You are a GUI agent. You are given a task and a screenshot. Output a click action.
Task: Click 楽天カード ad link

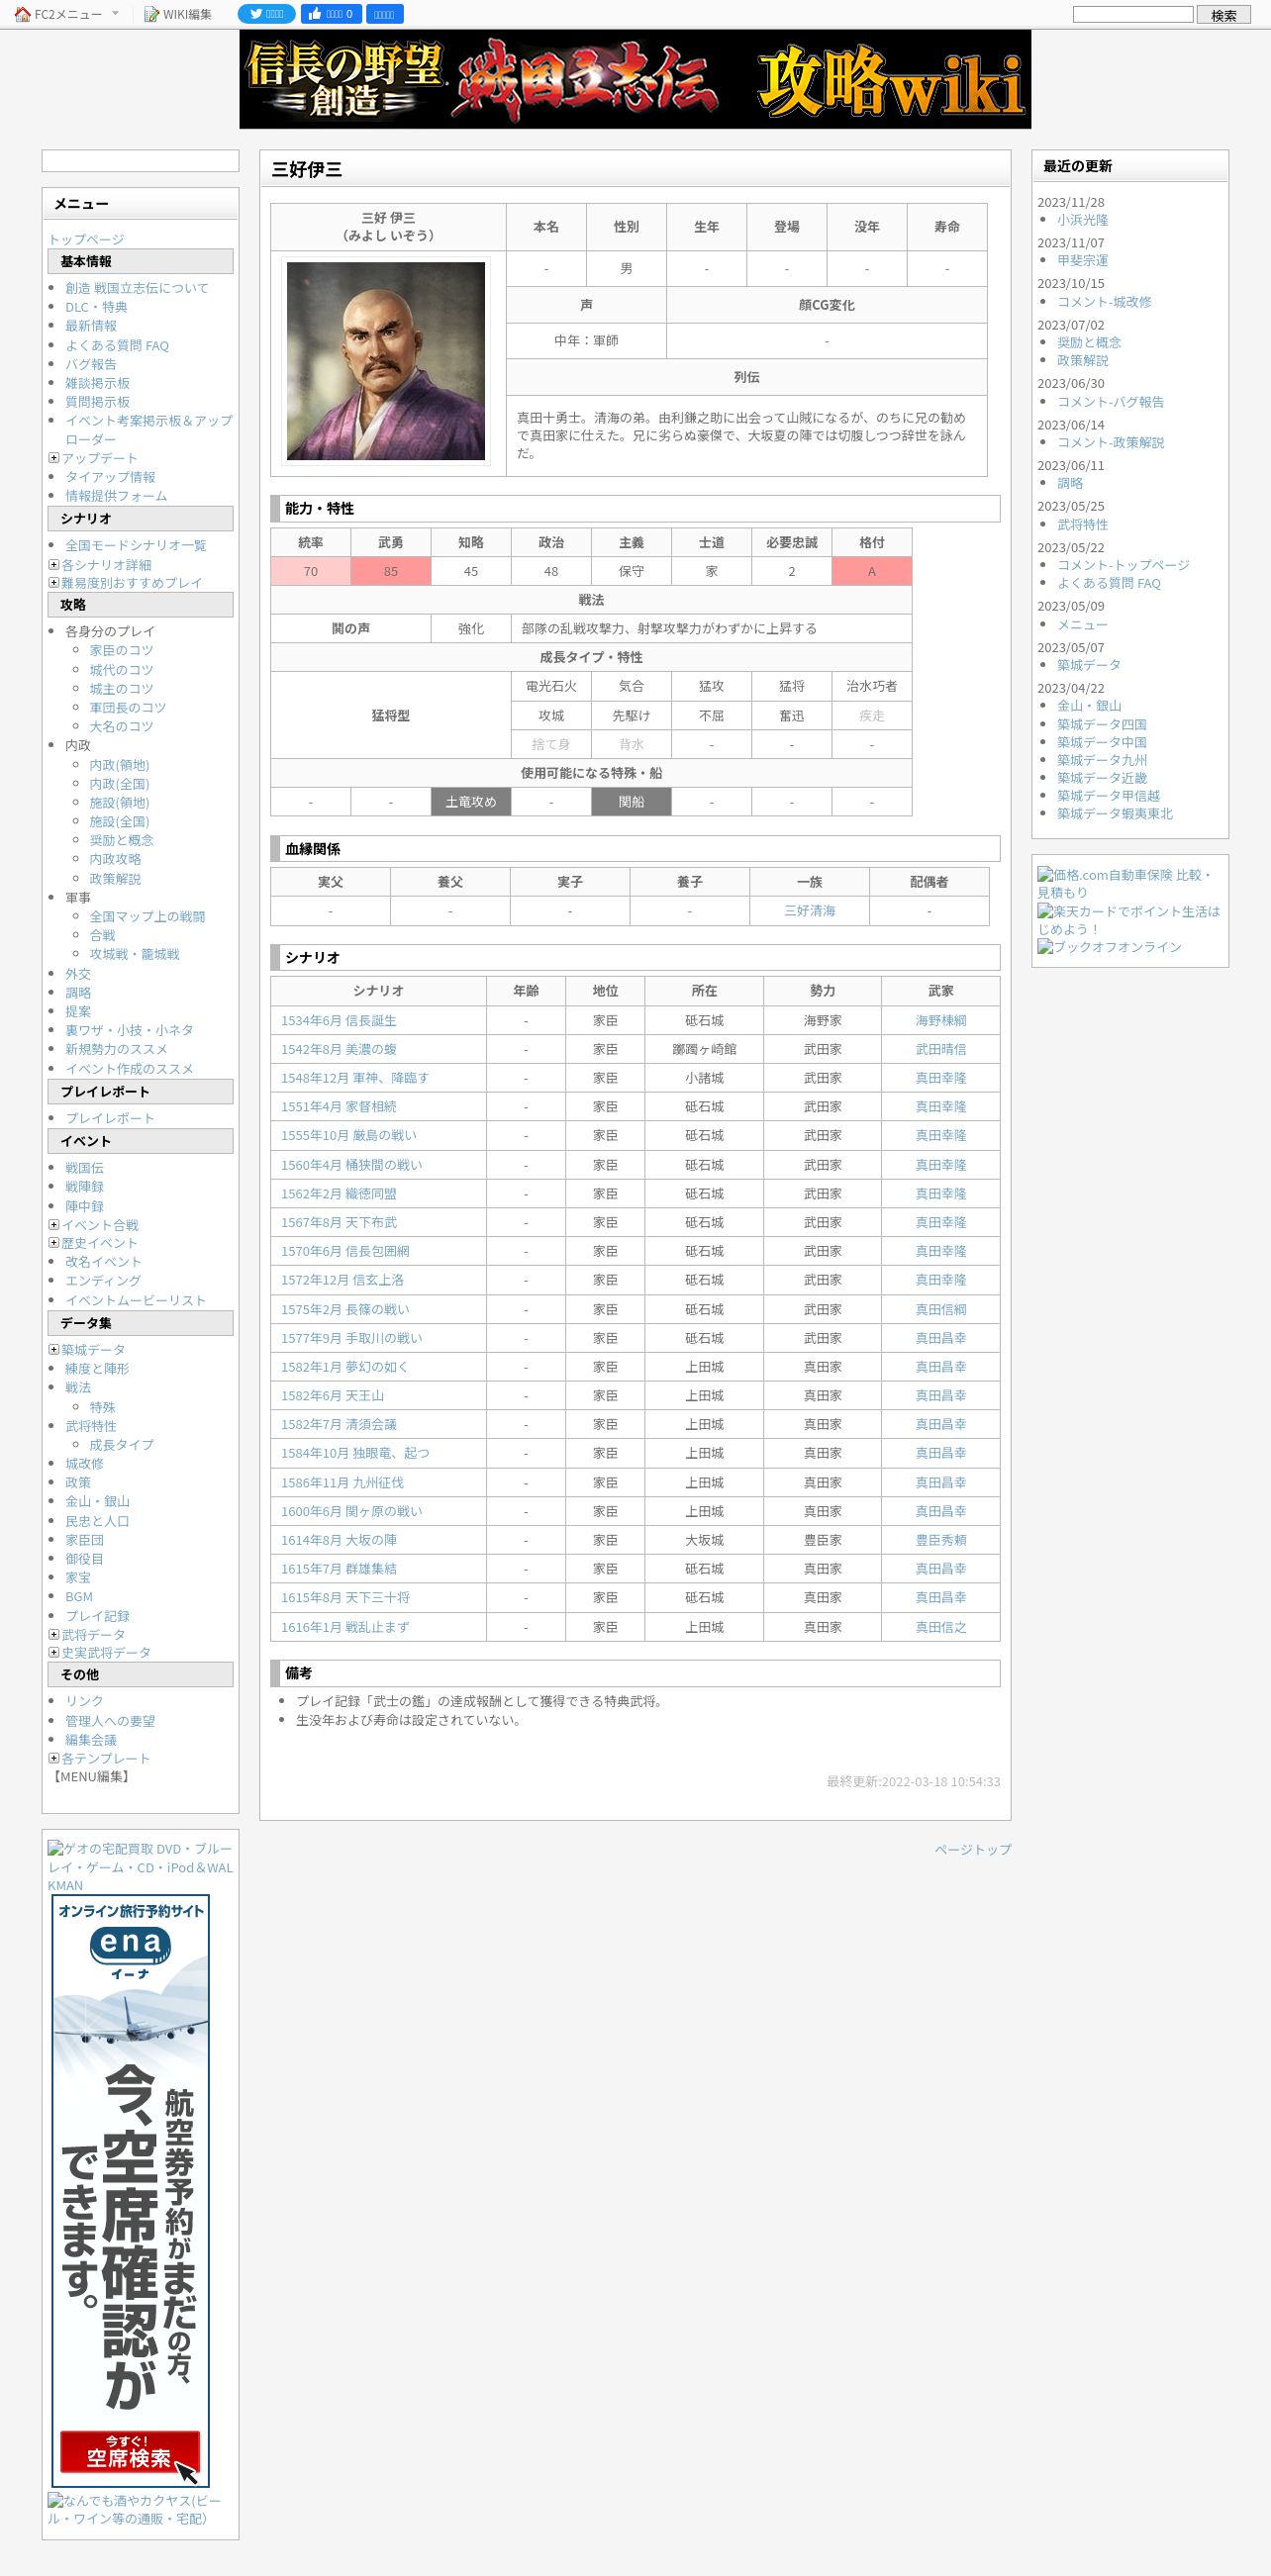point(1128,920)
